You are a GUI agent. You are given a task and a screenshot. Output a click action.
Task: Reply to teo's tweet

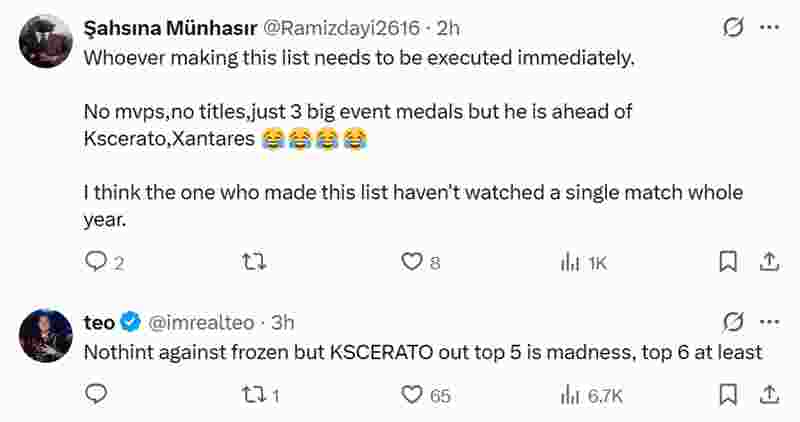(96, 395)
